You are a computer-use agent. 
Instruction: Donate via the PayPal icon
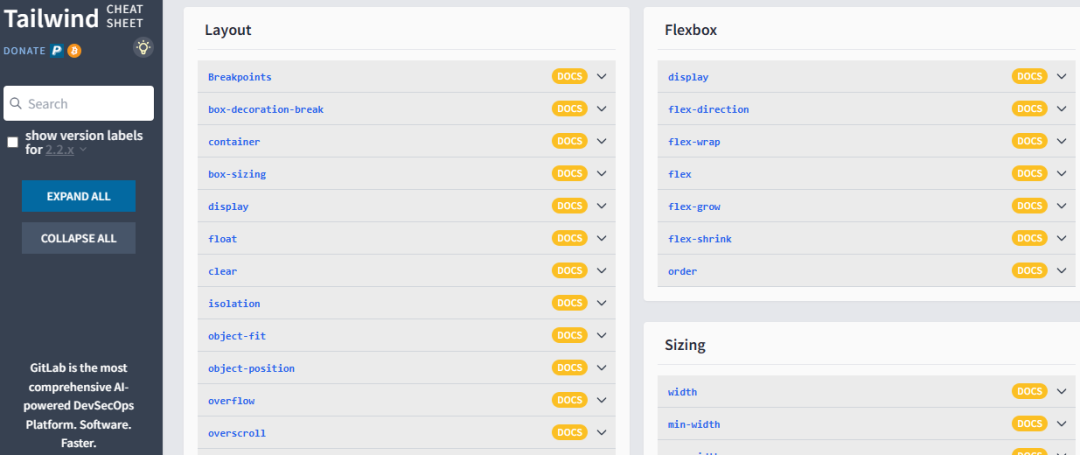56,51
